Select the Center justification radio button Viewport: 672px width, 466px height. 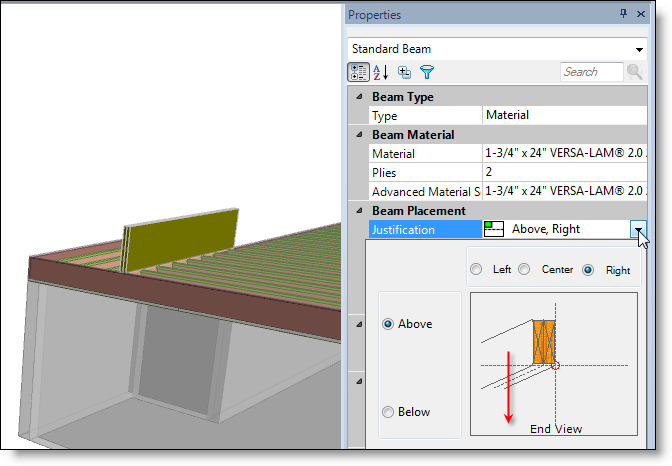click(524, 270)
